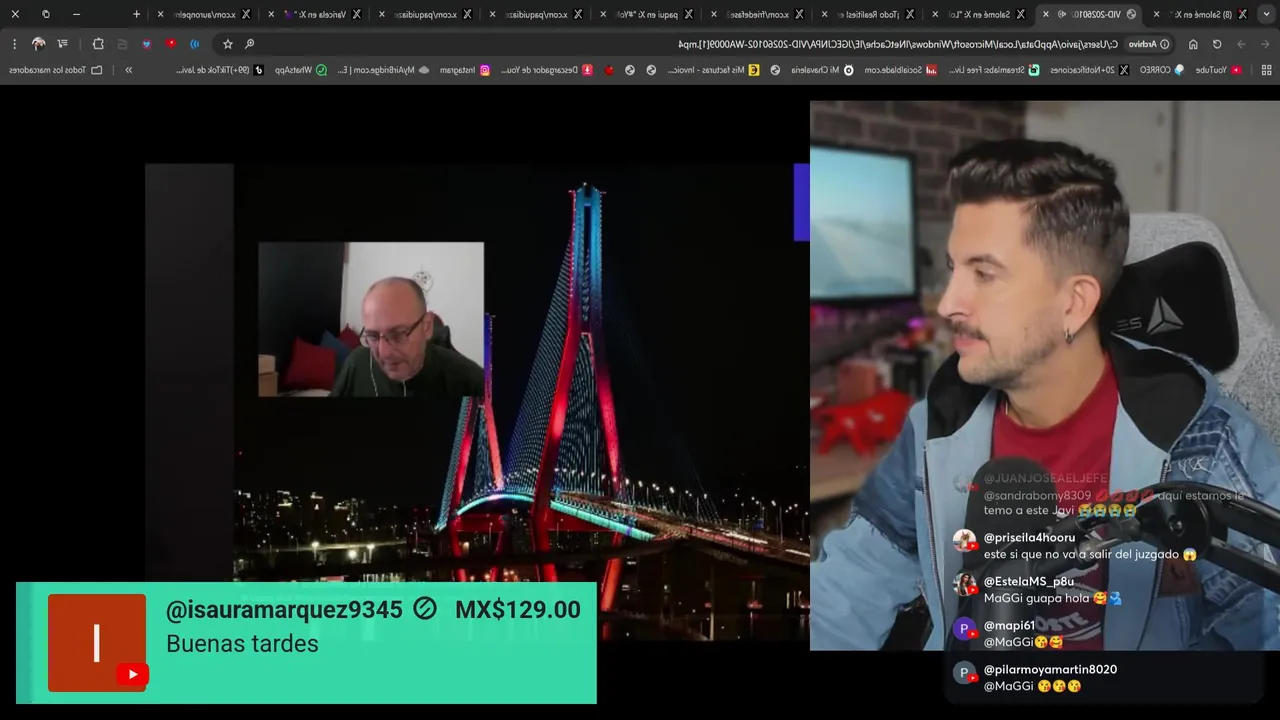The width and height of the screenshot is (1280, 720).
Task: Open a new tab with the plus button
Action: (137, 14)
